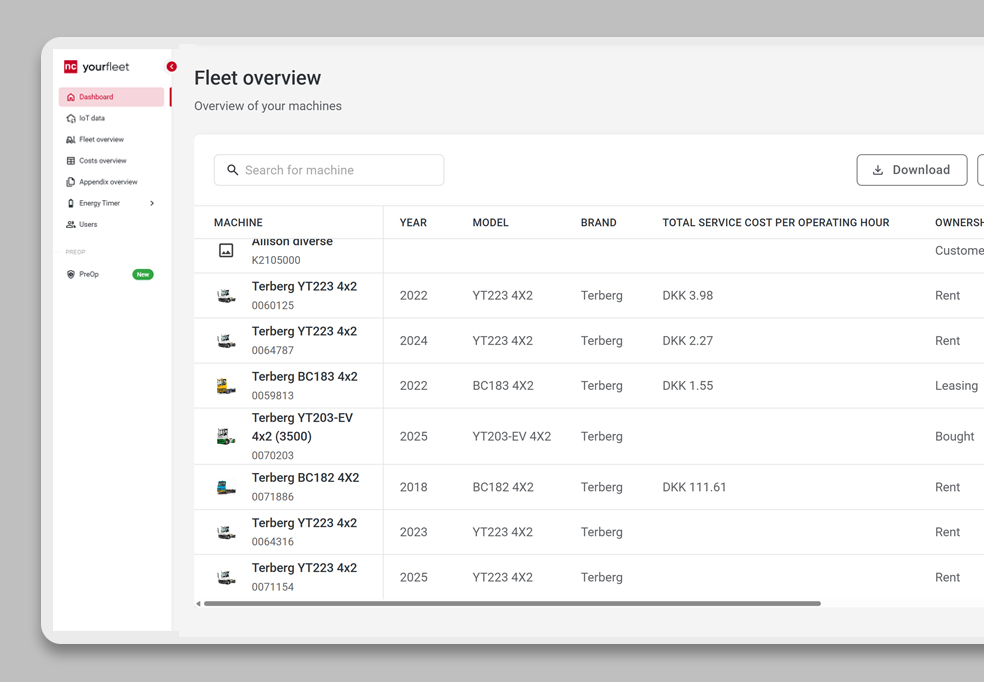
Task: Click cost value DKK 2.27
Action: (x=688, y=341)
